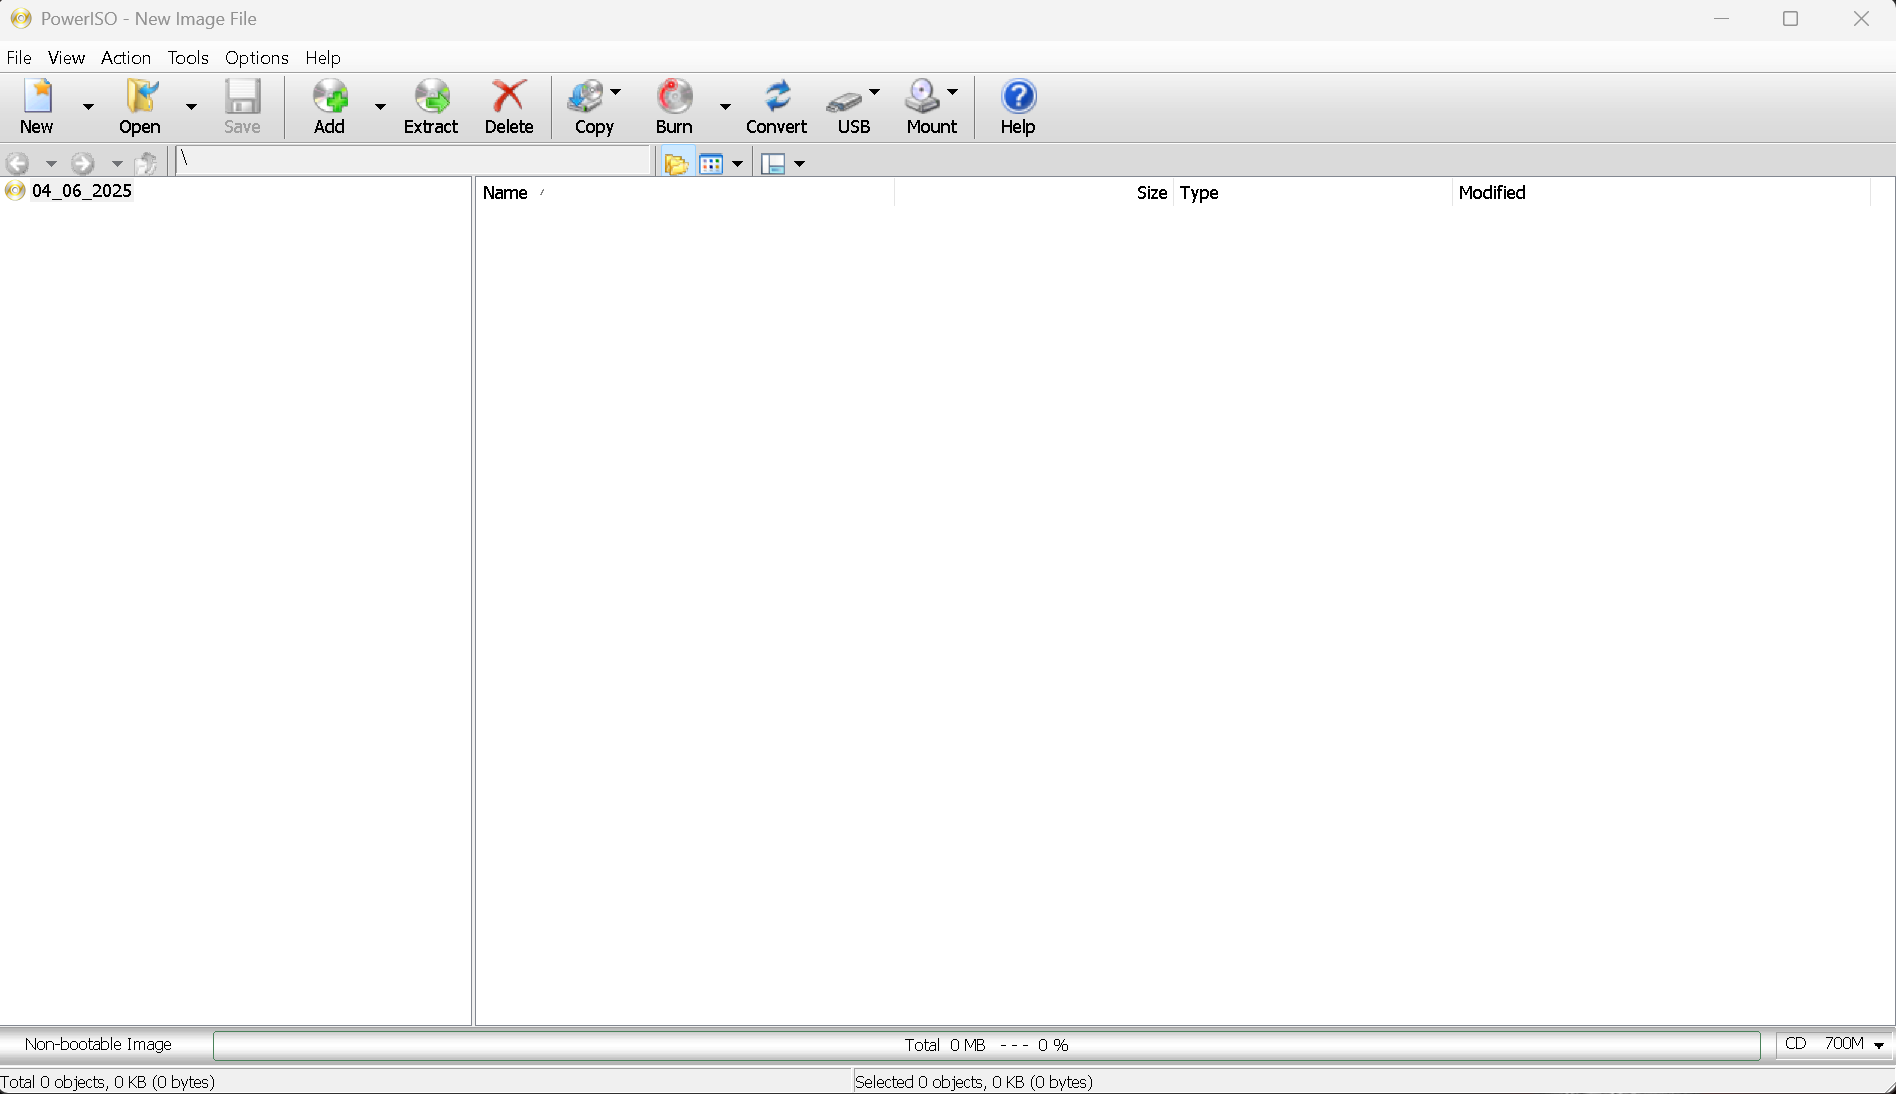Viewport: 1896px width, 1094px height.
Task: Expand the Open button dropdown arrow
Action: pos(191,107)
